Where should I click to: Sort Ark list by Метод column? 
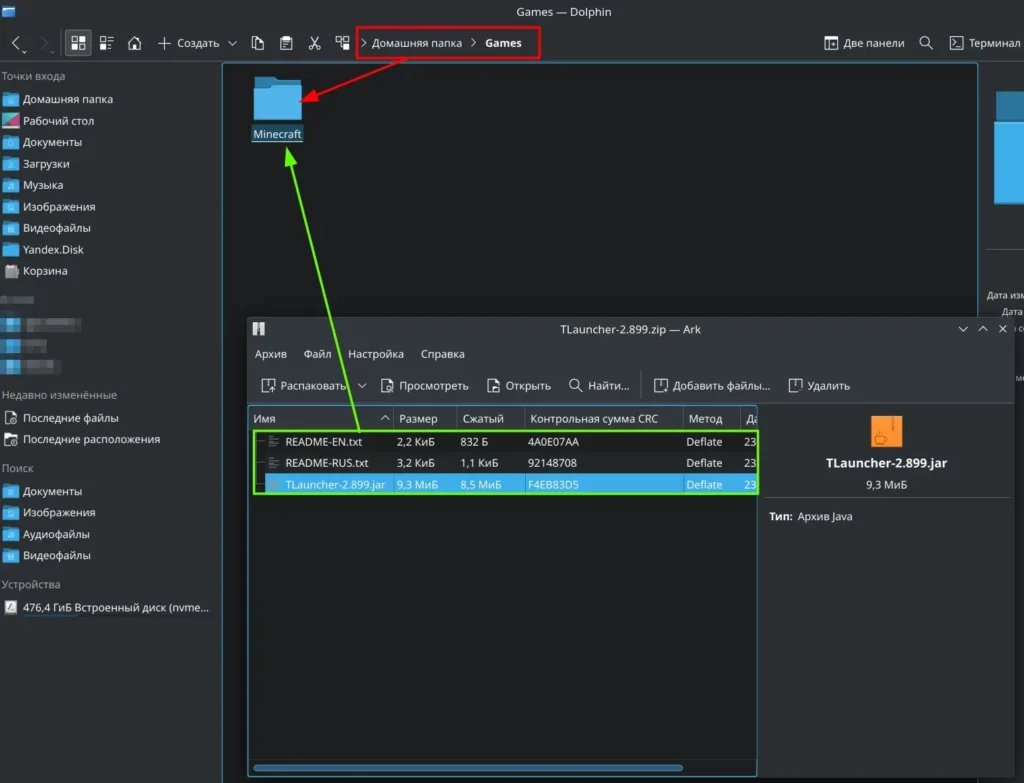(x=711, y=419)
